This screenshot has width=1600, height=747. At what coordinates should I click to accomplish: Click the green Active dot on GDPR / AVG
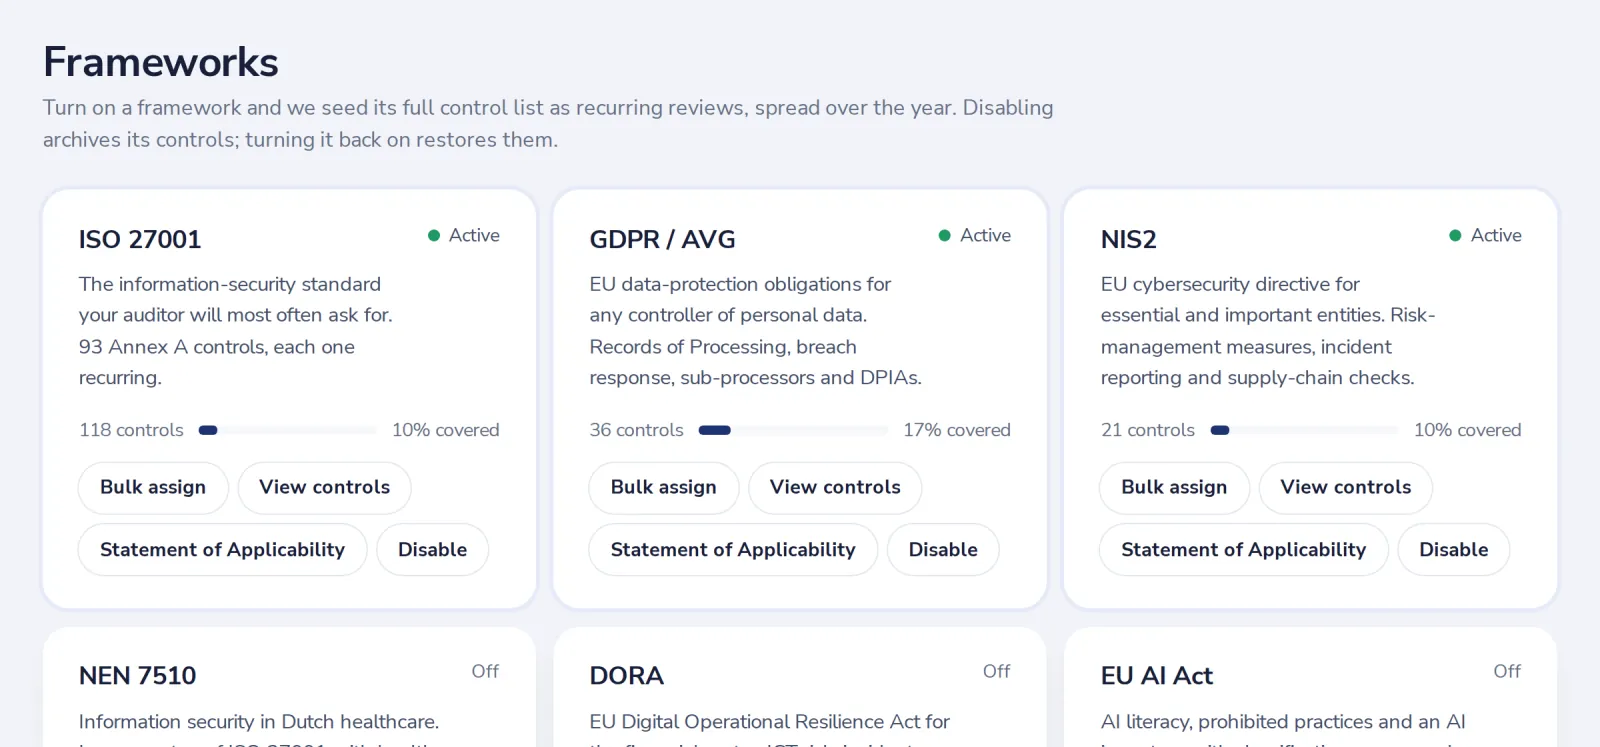pos(944,236)
